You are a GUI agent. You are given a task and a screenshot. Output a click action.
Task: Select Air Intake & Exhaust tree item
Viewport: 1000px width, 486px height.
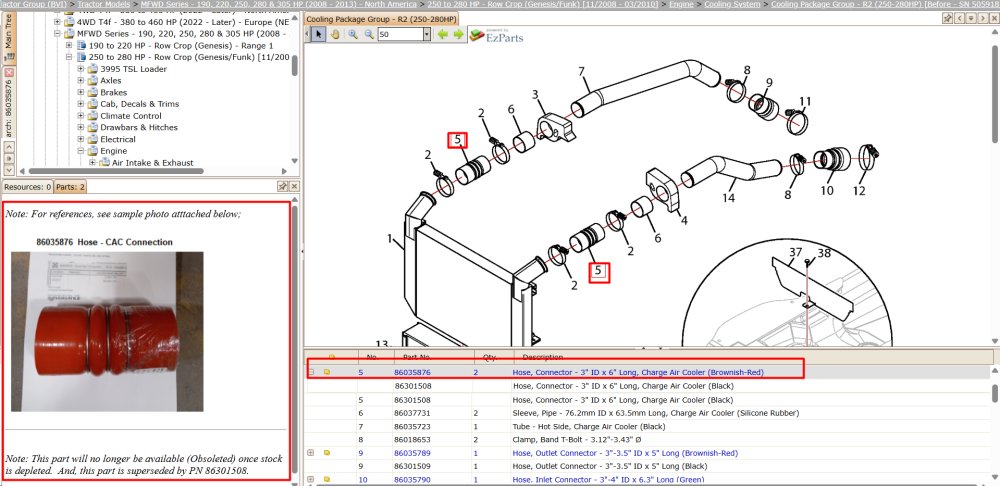[152, 163]
